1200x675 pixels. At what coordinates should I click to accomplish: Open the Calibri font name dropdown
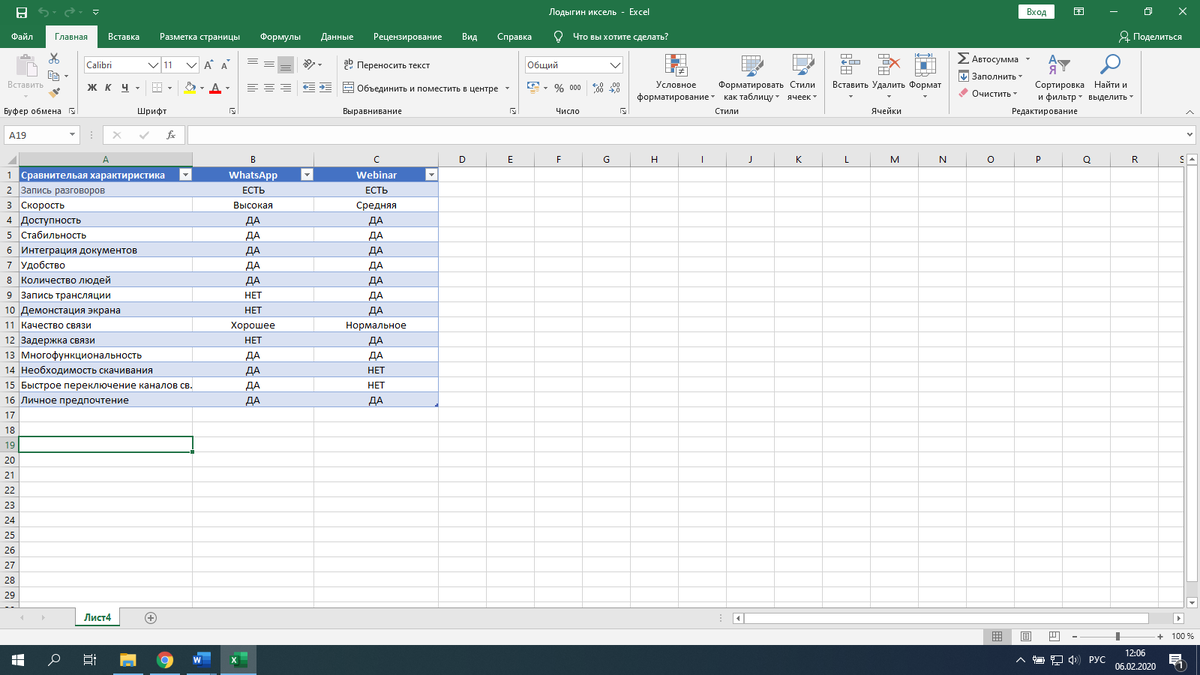153,64
